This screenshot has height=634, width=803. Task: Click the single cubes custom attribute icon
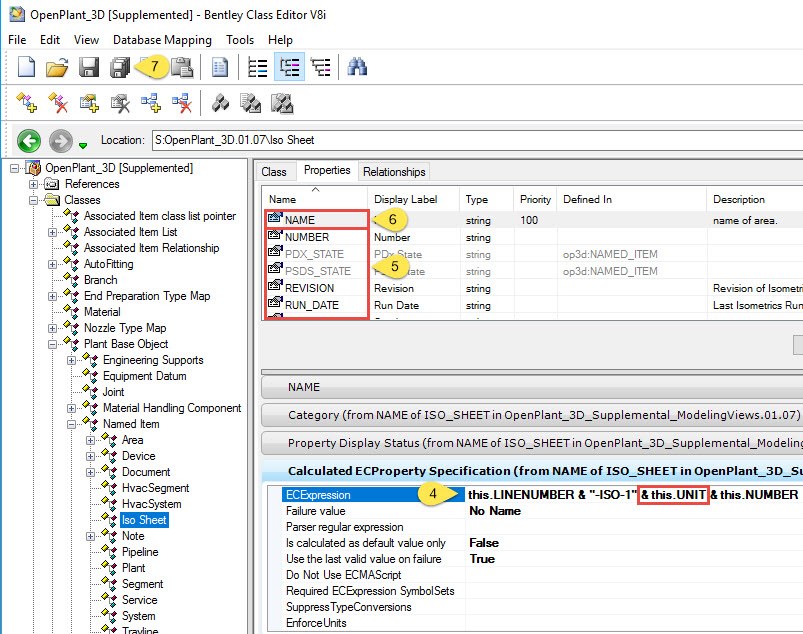[x=220, y=103]
